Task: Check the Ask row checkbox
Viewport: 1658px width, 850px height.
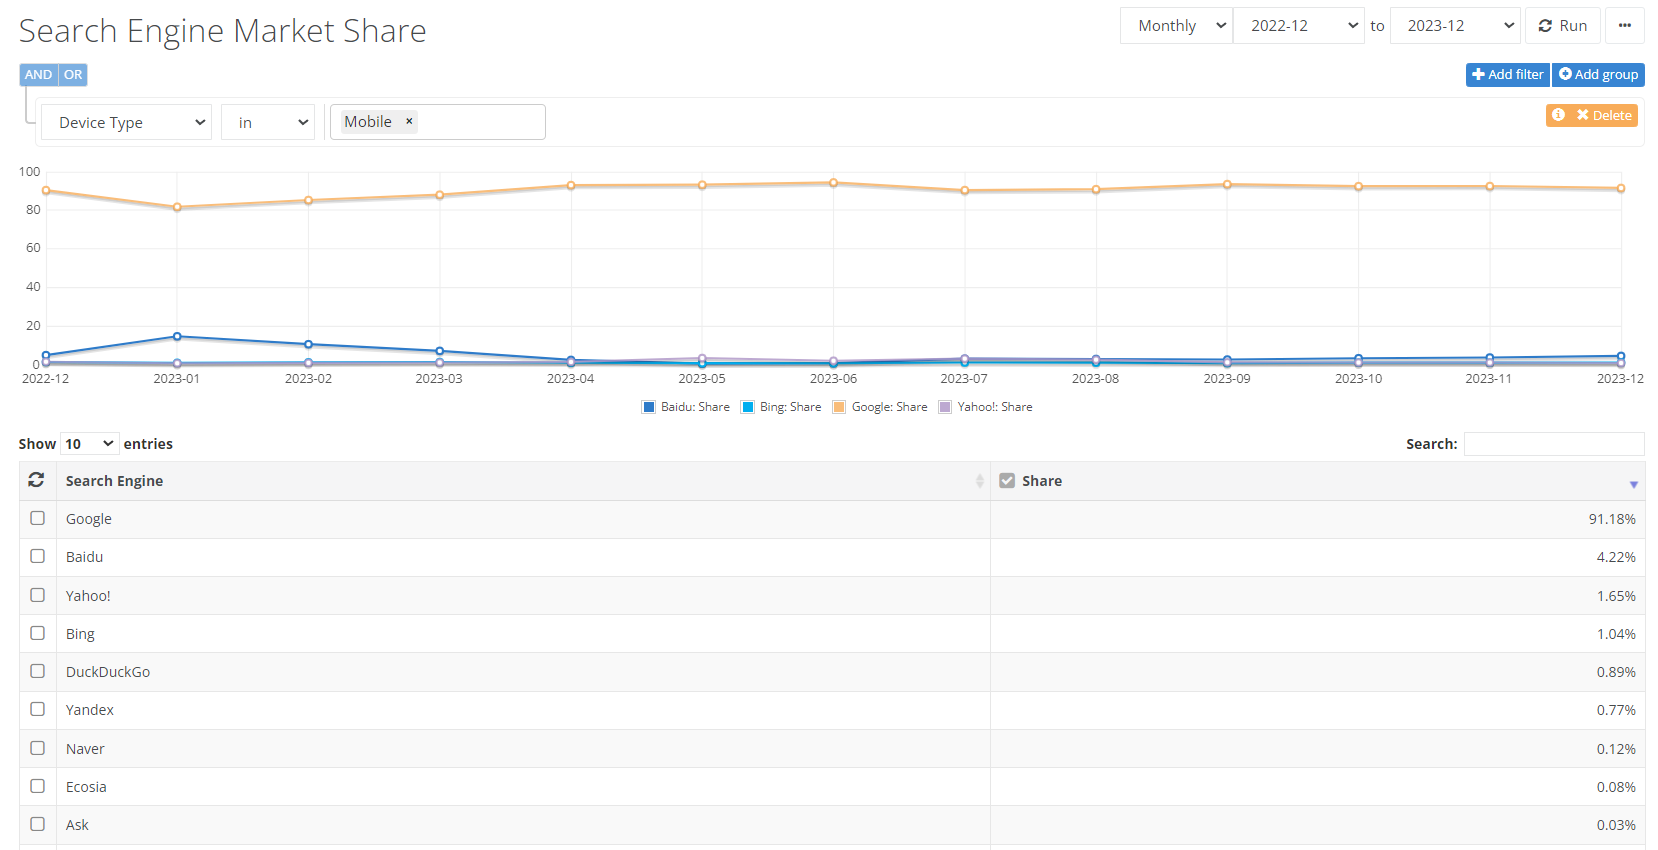Action: [38, 824]
